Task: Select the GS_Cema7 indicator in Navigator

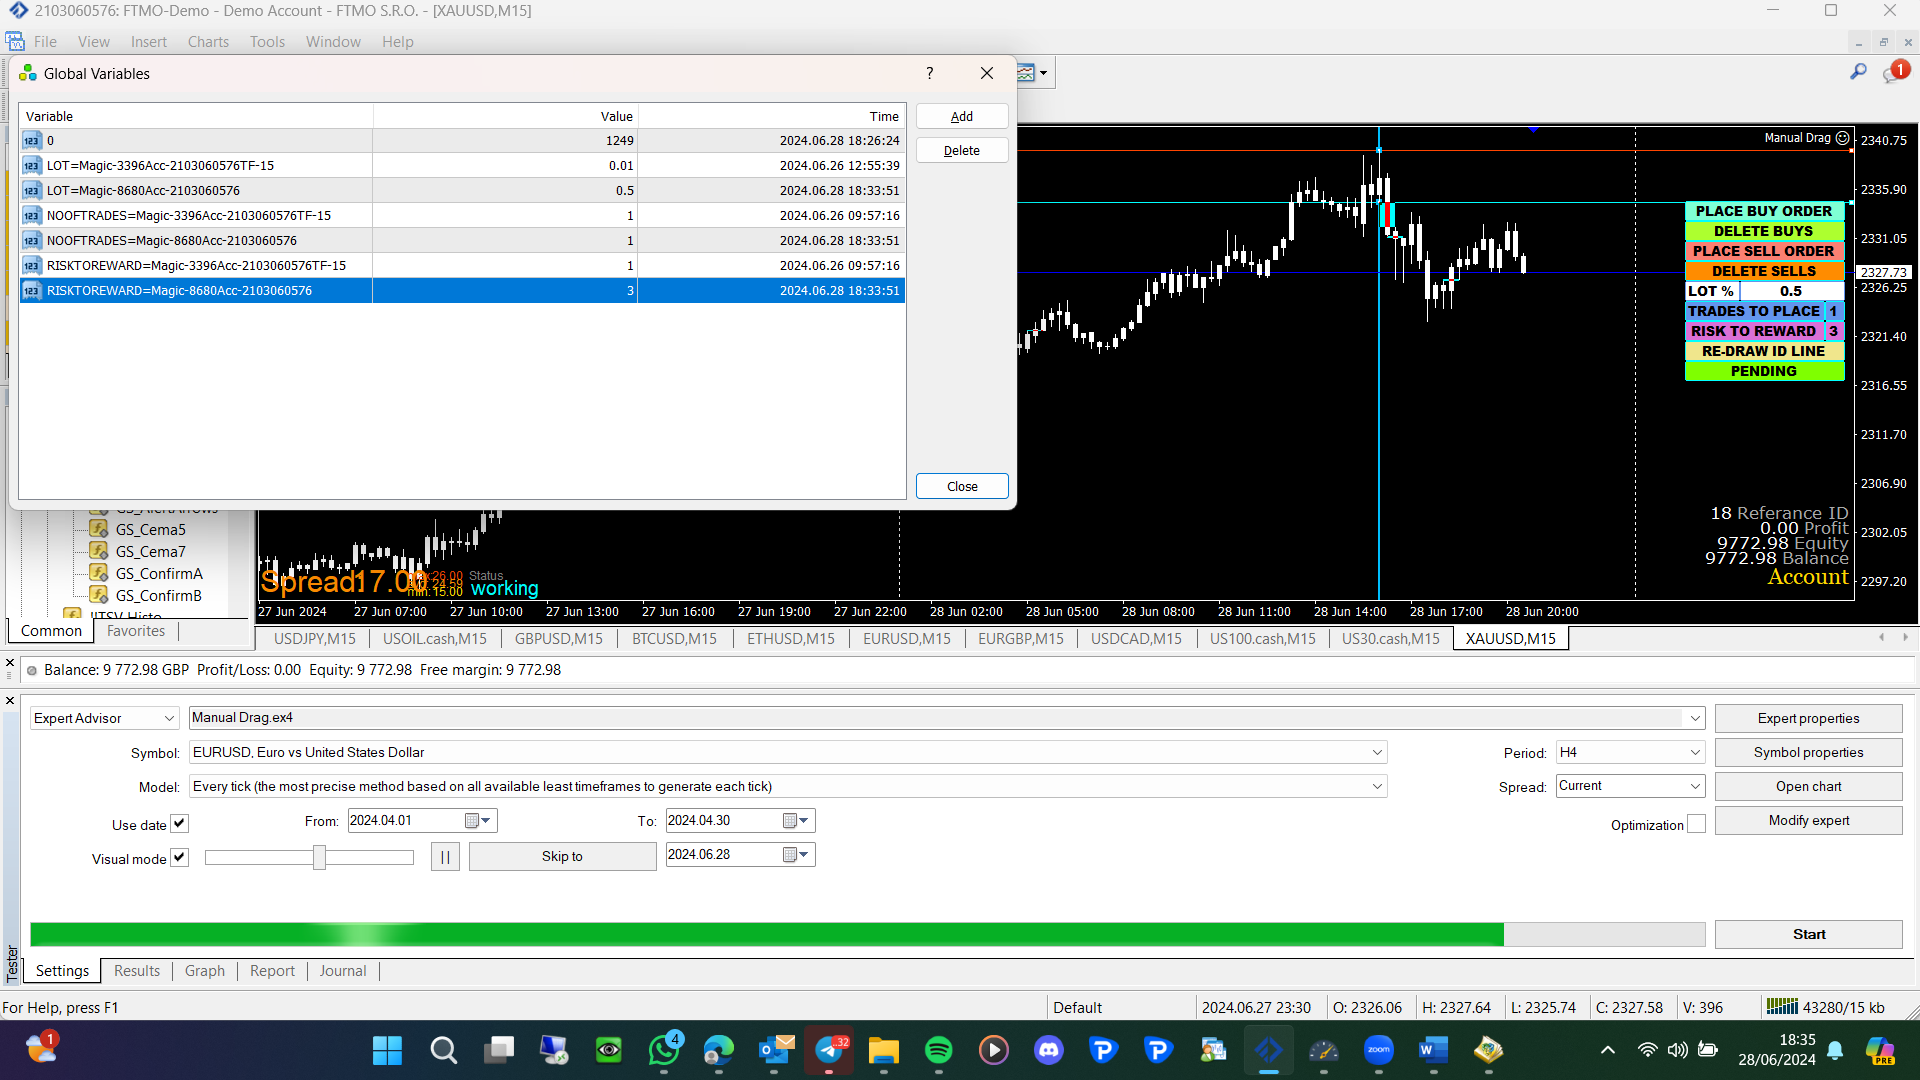Action: 150,552
